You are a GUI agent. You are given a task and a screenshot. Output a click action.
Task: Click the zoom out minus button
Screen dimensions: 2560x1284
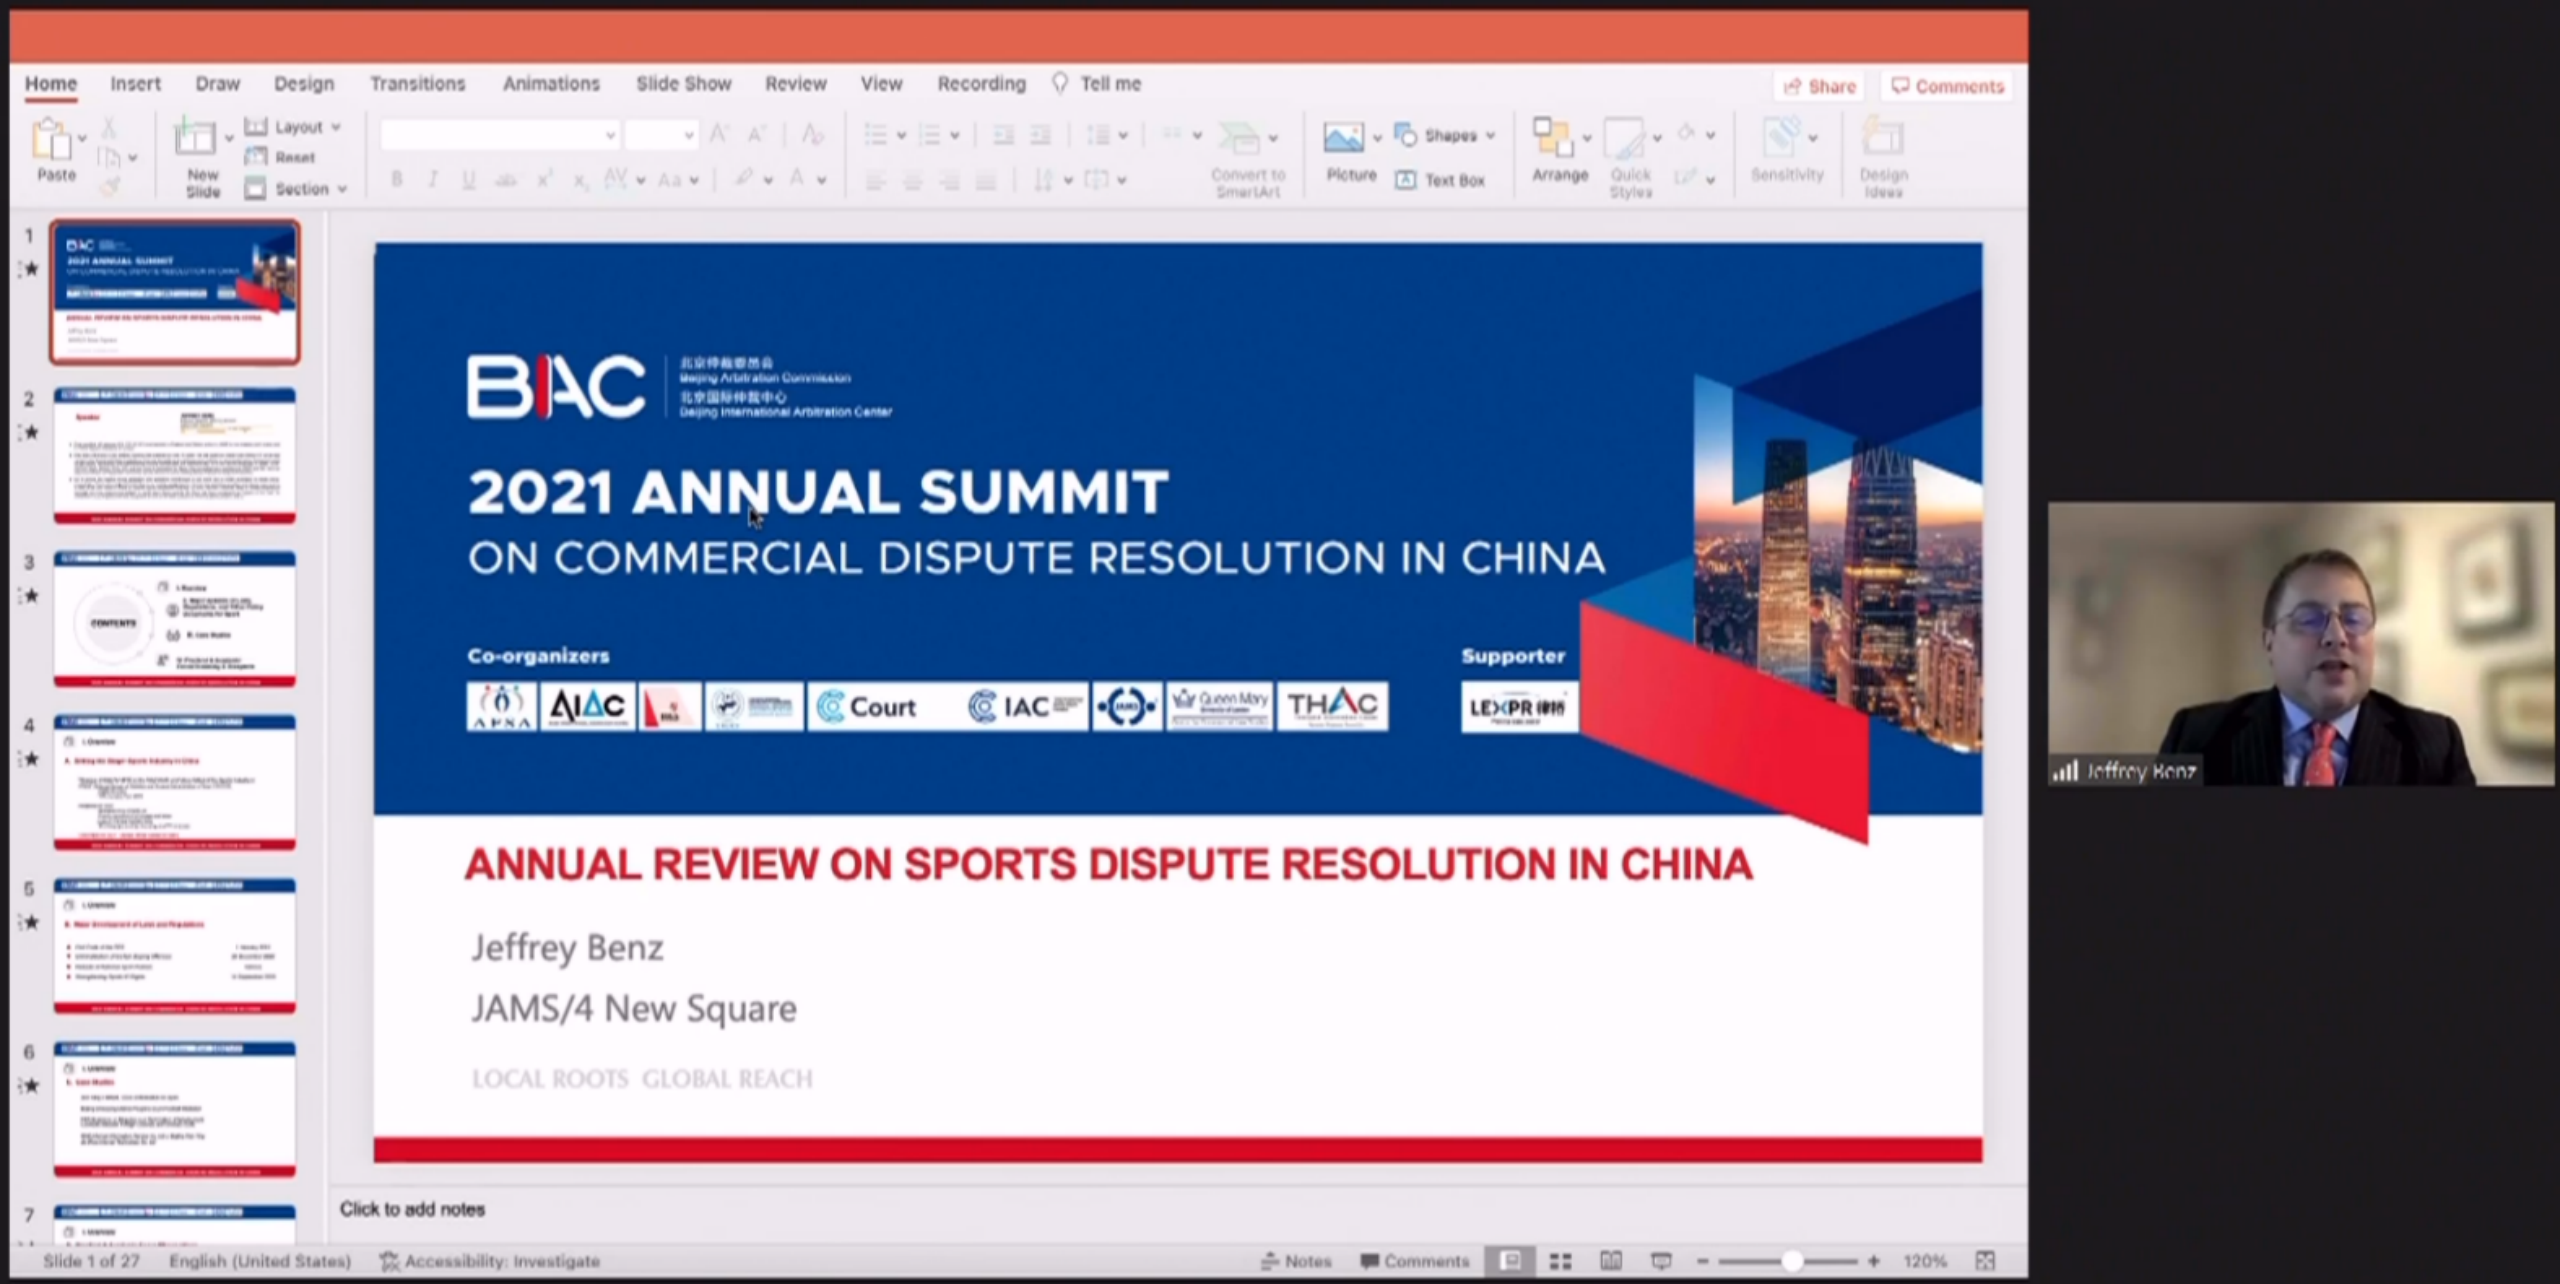pos(1703,1261)
